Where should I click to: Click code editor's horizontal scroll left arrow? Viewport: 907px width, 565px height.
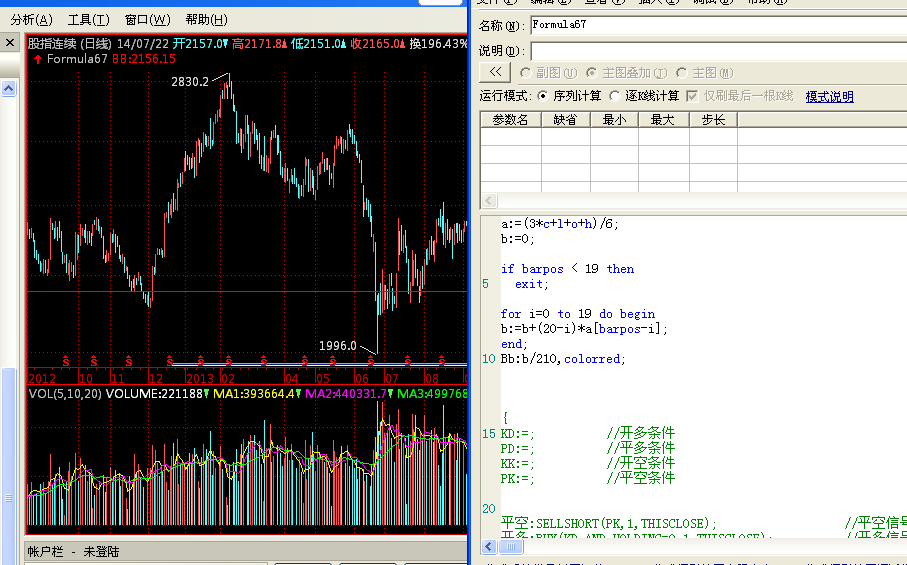(x=489, y=546)
